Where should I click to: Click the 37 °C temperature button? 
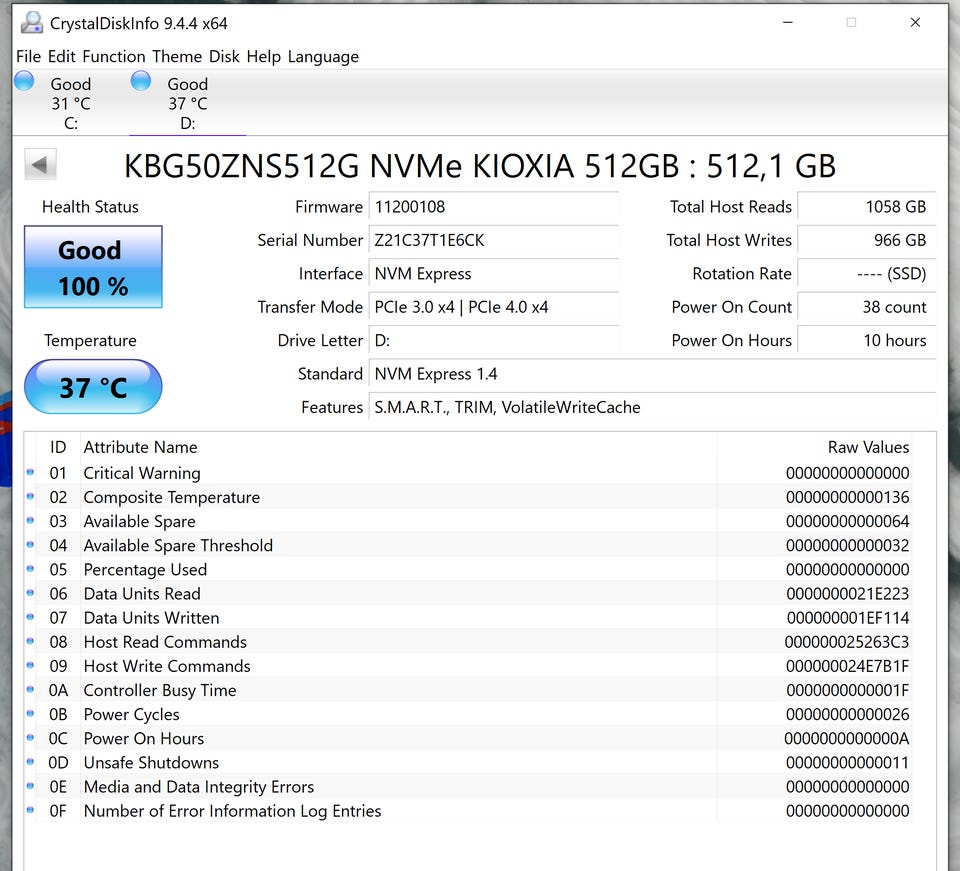click(93, 387)
